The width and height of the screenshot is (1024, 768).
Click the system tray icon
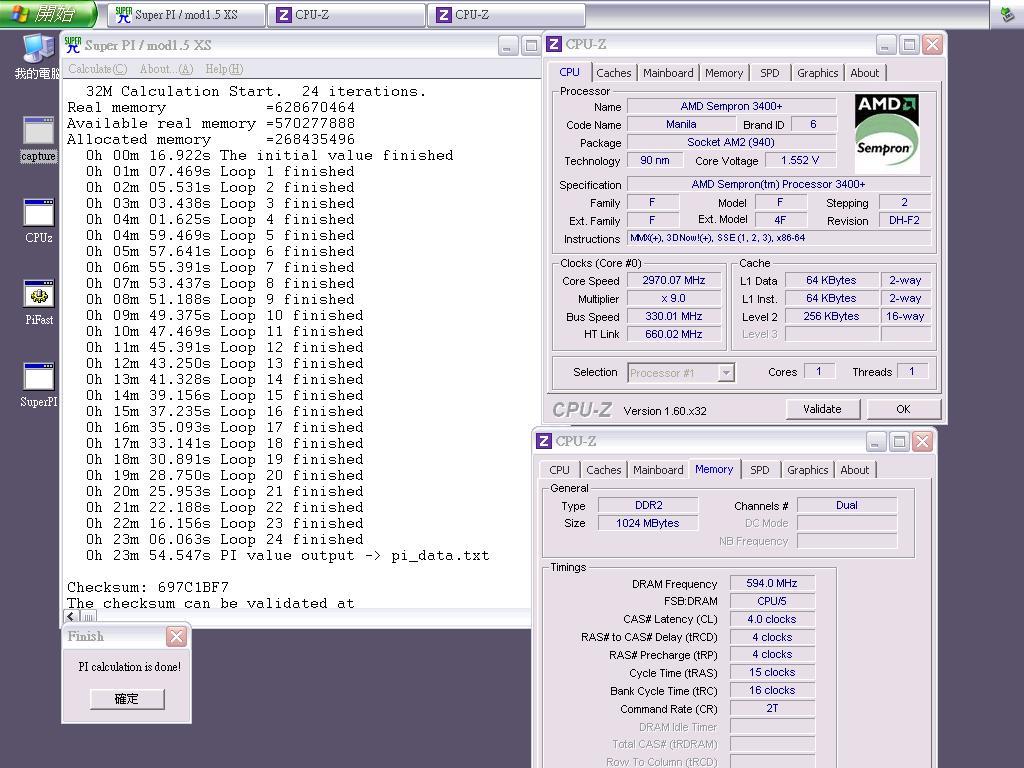[1006, 14]
